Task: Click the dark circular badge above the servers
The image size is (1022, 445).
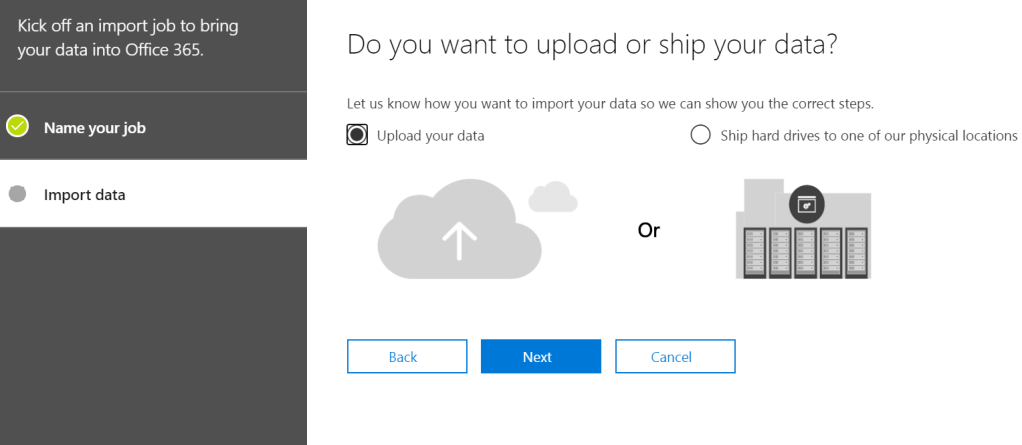Action: click(806, 204)
